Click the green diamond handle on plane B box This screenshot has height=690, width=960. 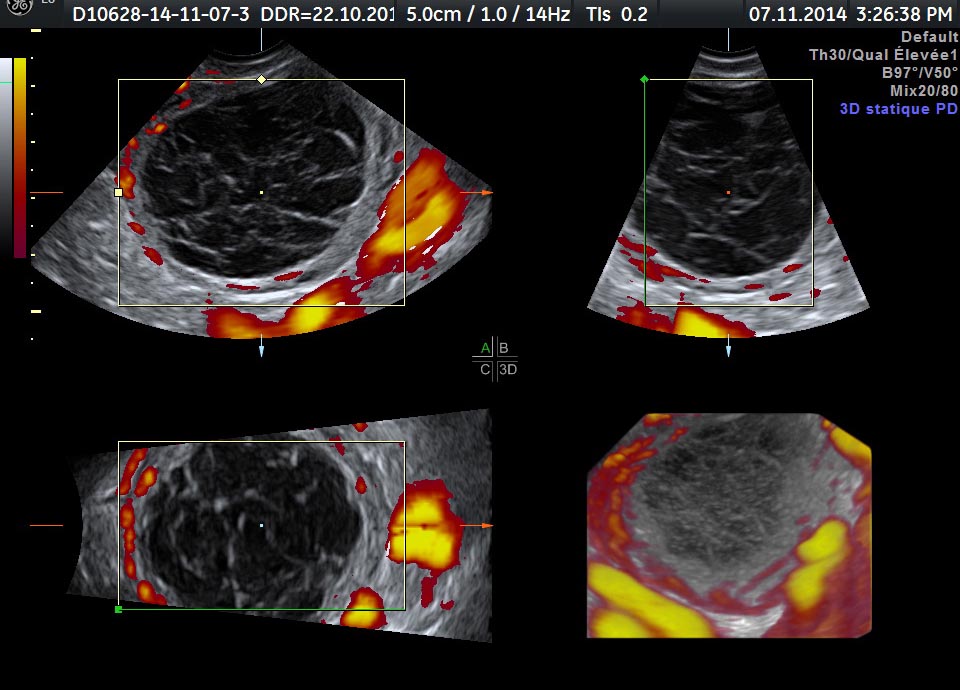tap(644, 79)
